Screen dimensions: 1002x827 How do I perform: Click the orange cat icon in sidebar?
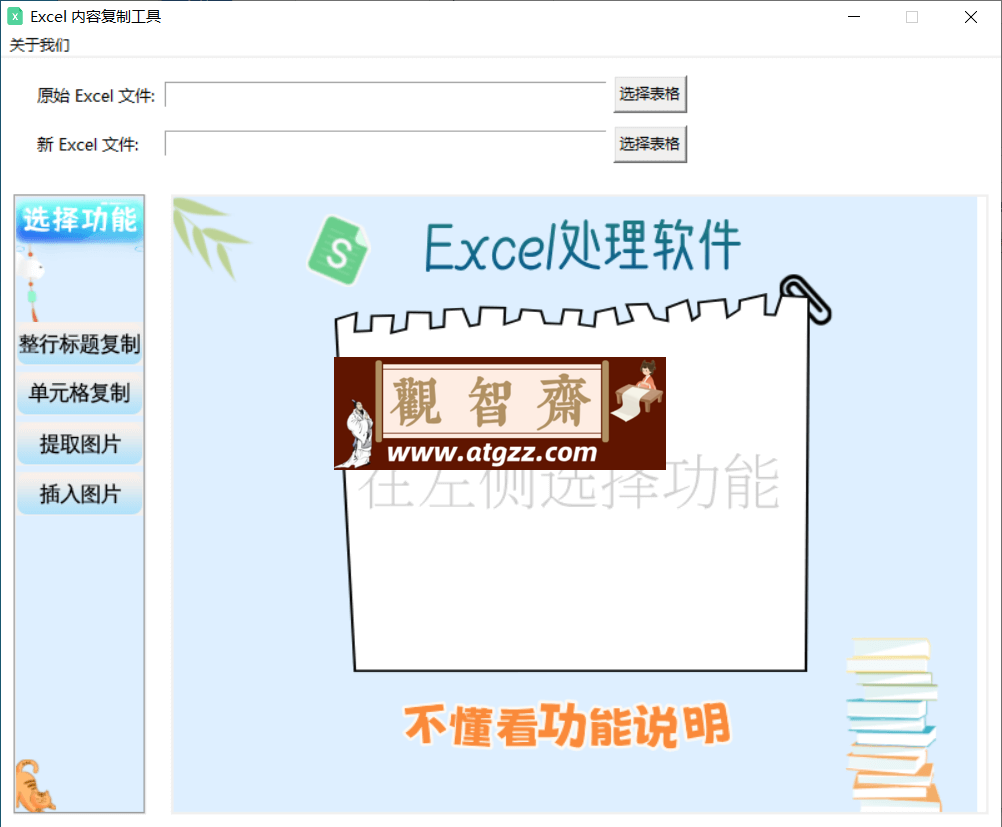(x=34, y=785)
